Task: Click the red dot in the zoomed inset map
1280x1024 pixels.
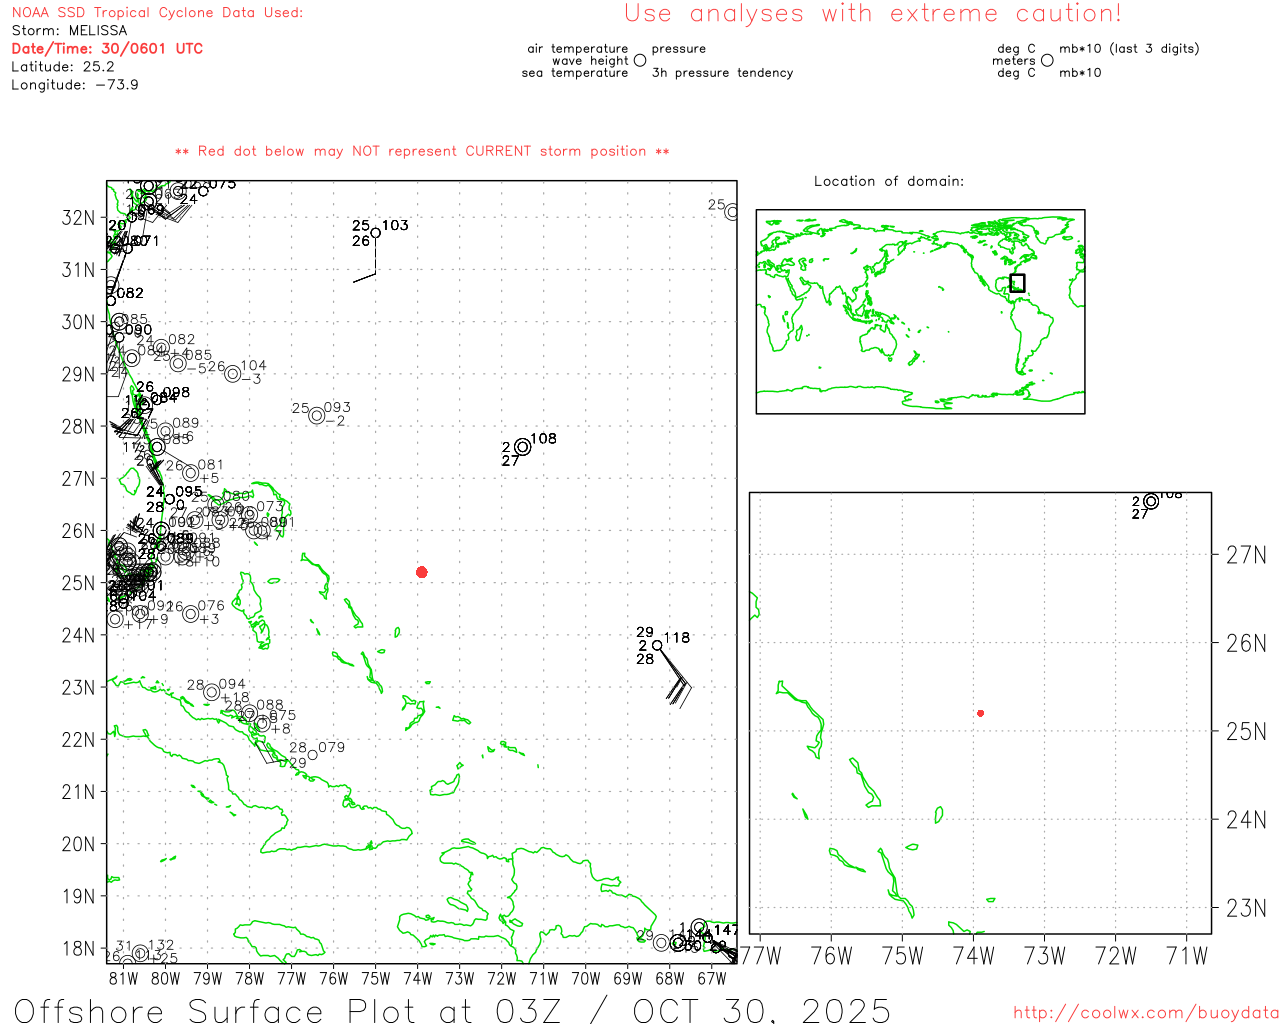Action: point(980,713)
